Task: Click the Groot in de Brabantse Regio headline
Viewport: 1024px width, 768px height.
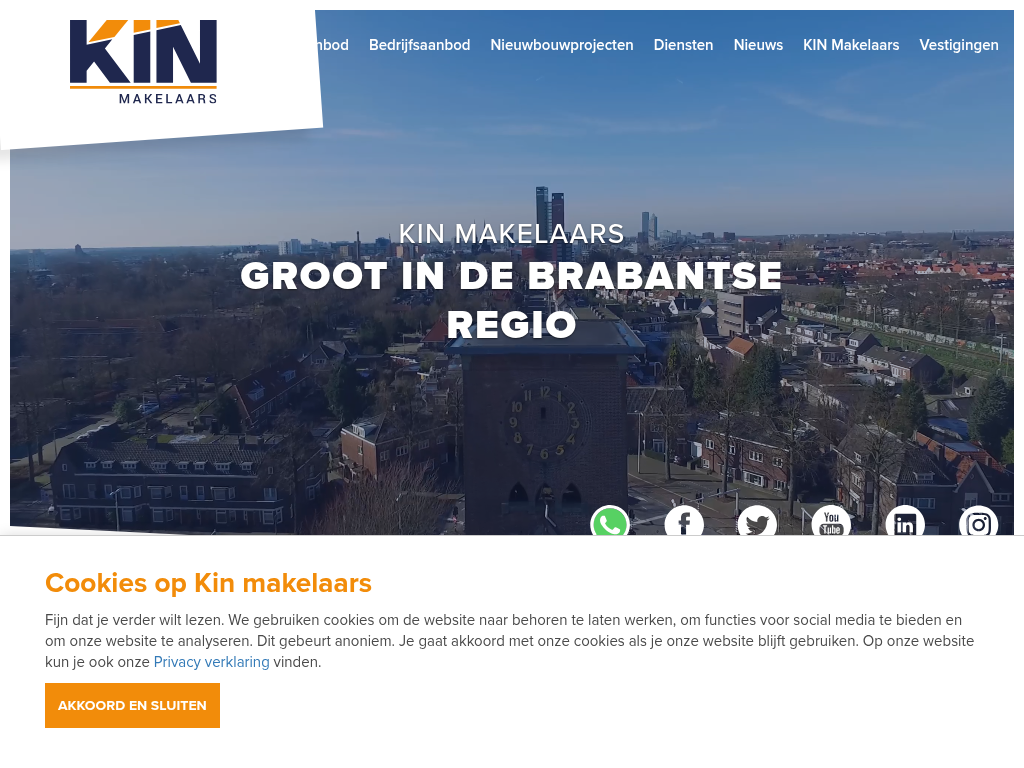Action: (511, 300)
